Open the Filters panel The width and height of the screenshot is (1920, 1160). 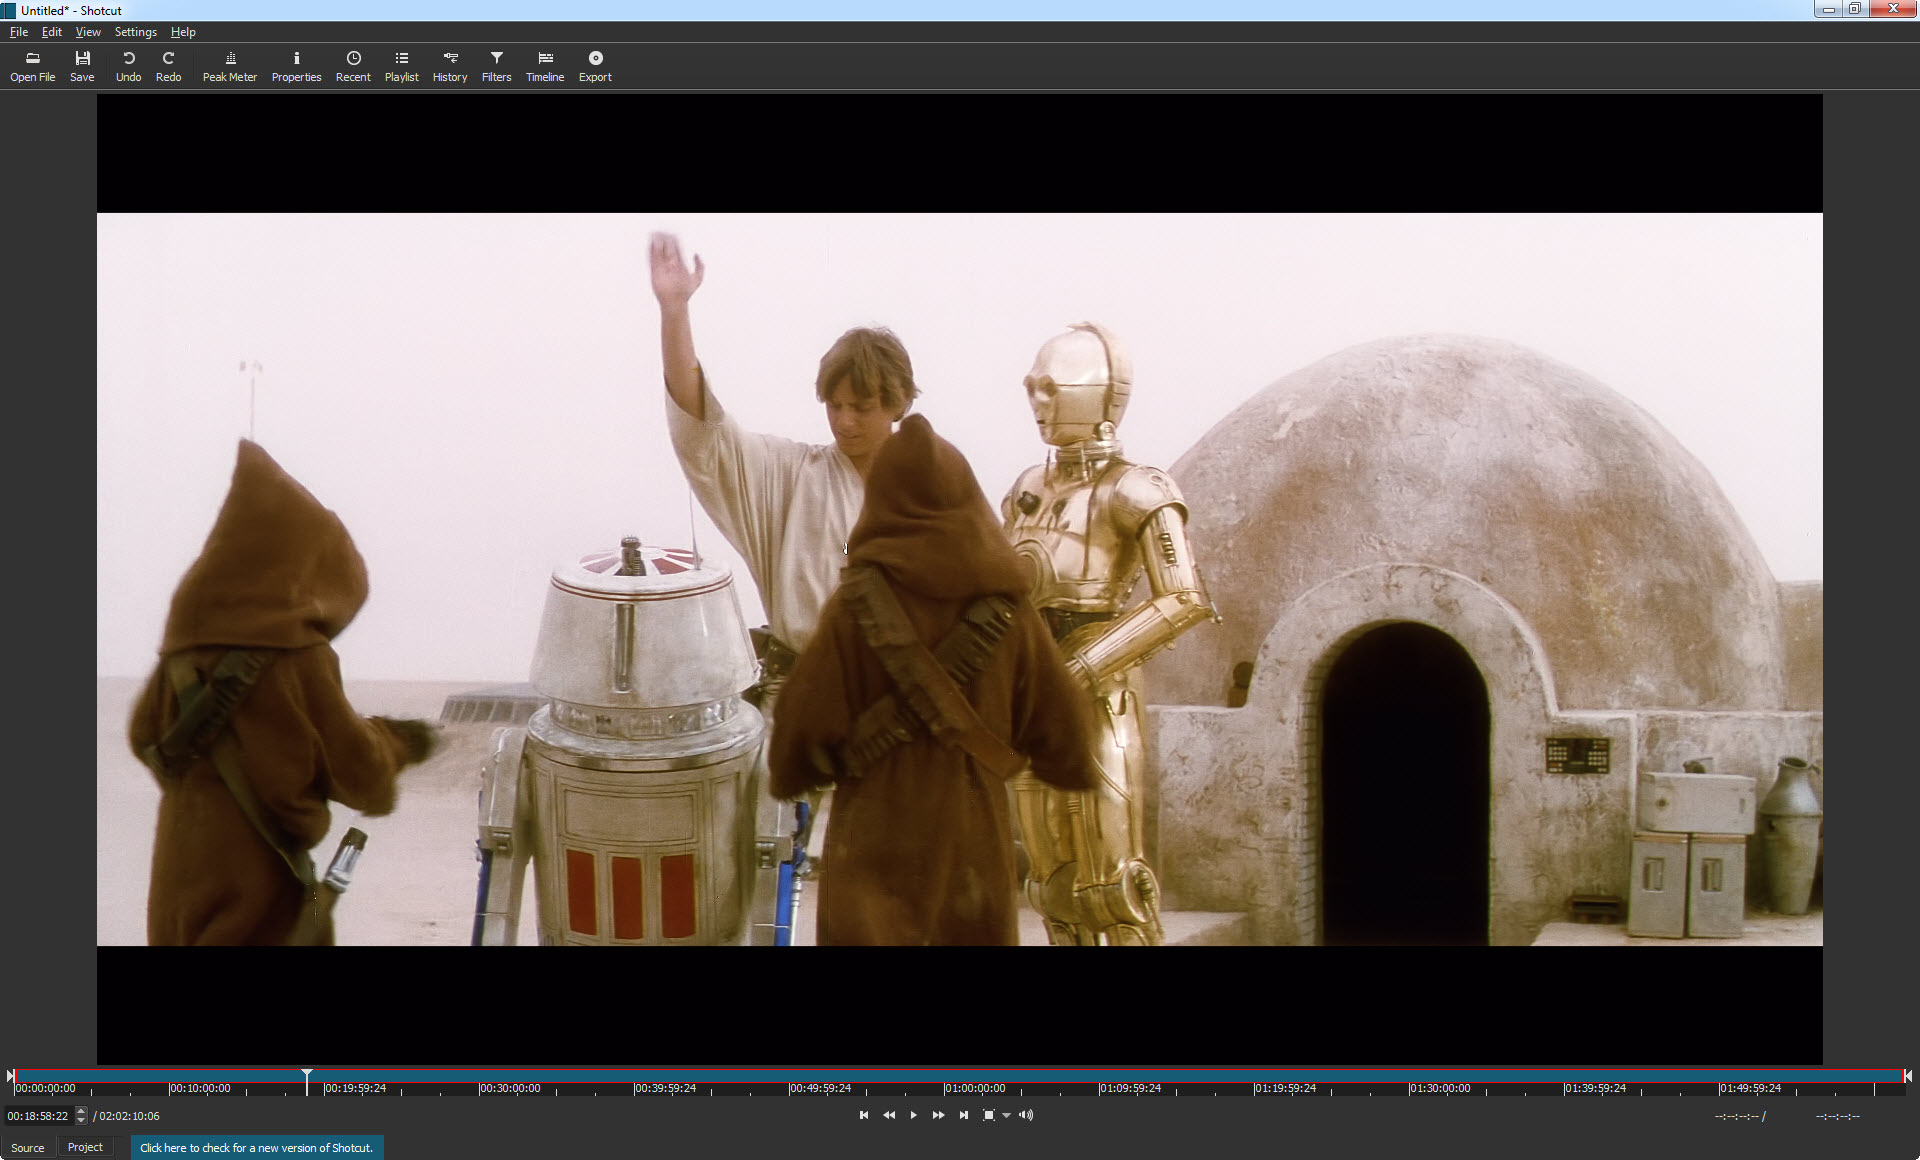click(496, 66)
